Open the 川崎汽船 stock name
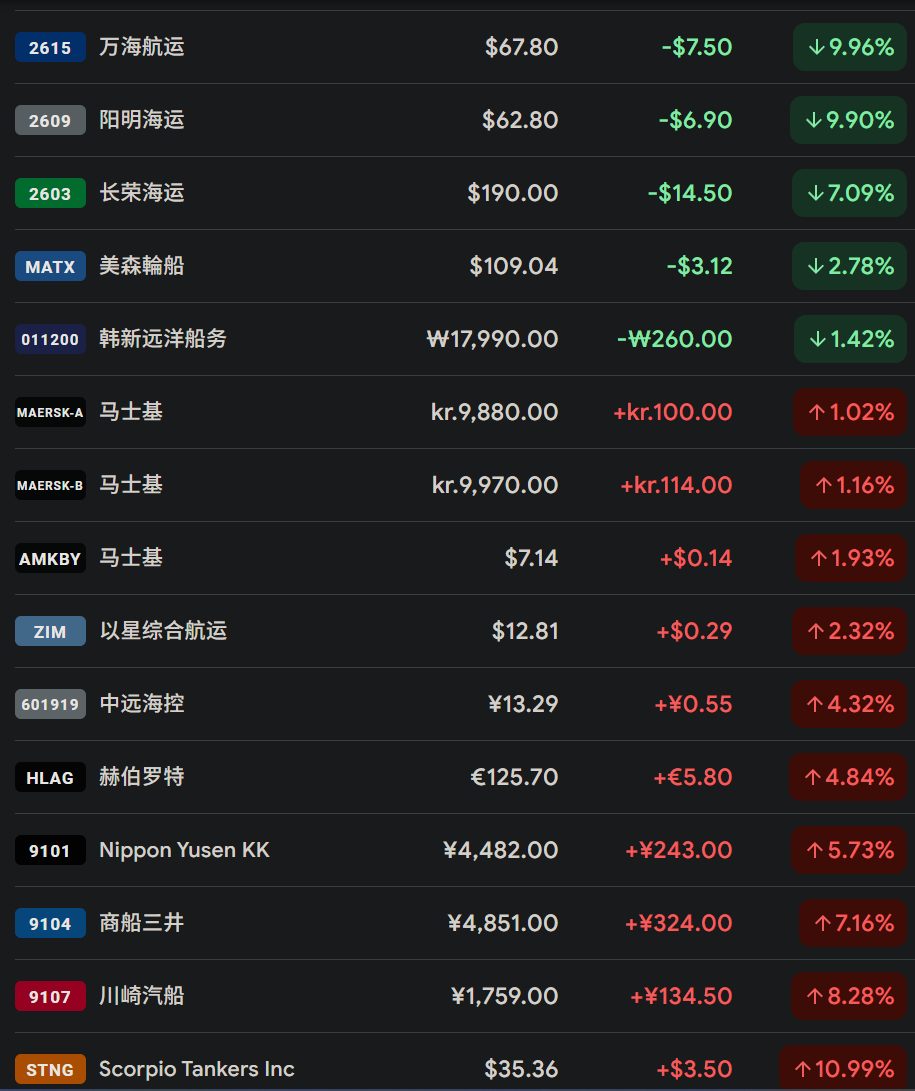The image size is (915, 1091). pyautogui.click(x=142, y=996)
